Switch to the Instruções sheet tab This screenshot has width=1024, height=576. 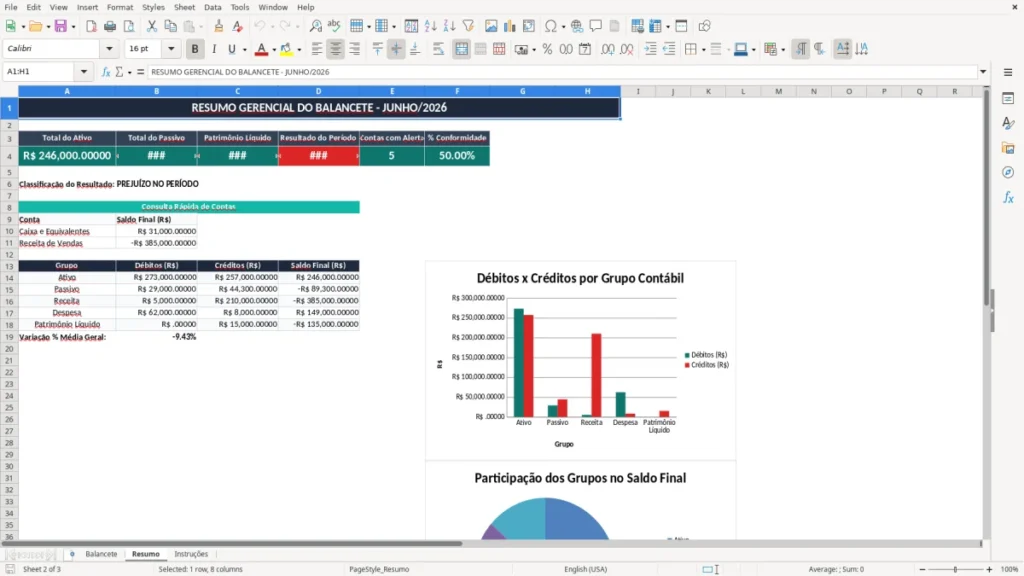click(x=191, y=554)
